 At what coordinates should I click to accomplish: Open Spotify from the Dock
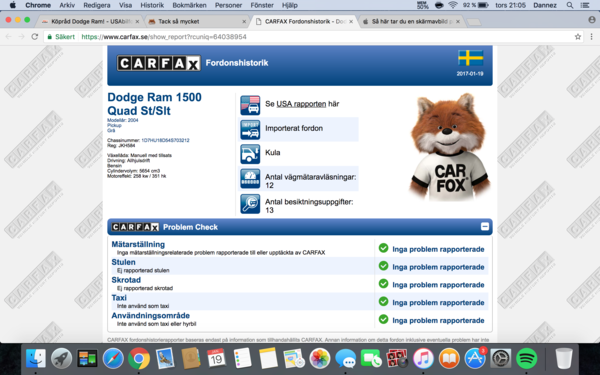point(527,359)
